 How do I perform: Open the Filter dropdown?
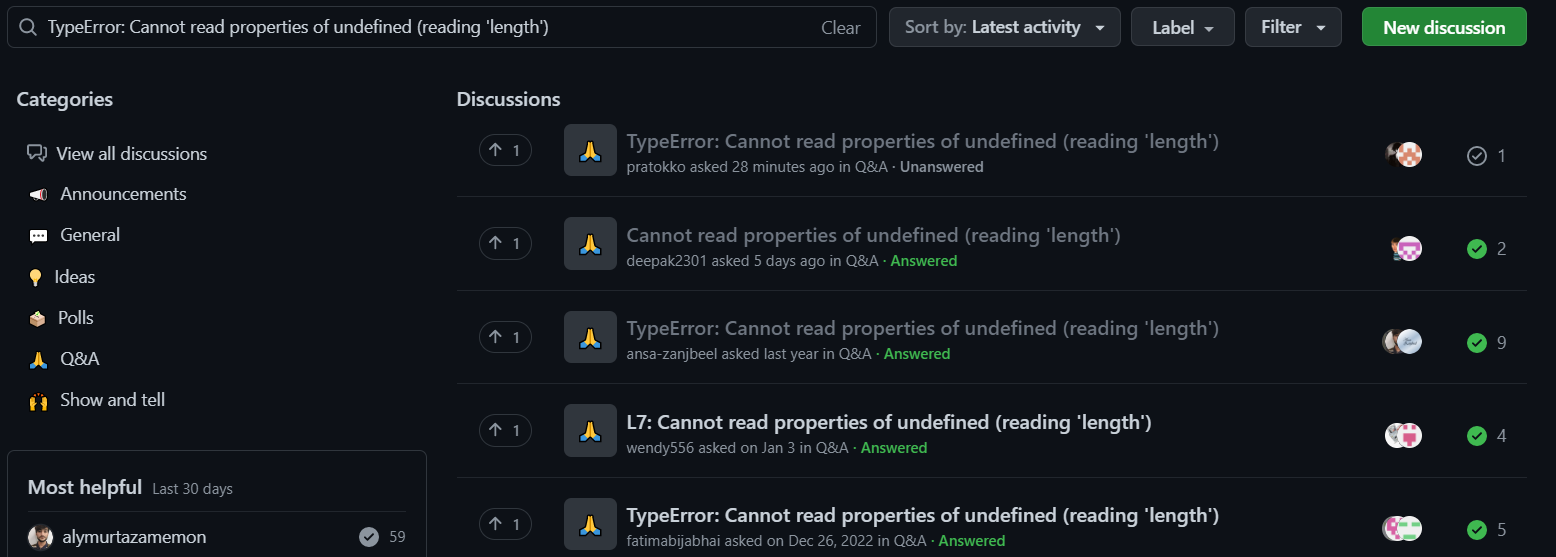pyautogui.click(x=1293, y=27)
